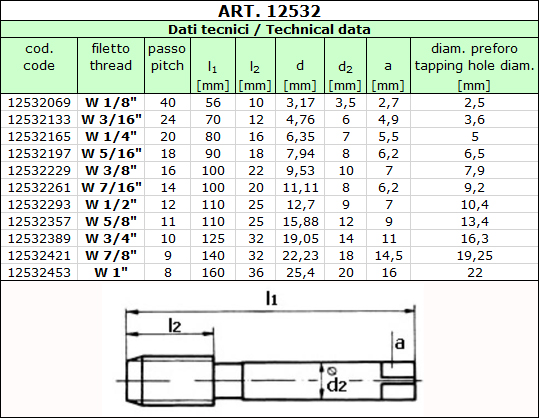Image resolution: width=539 pixels, height=418 pixels.
Task: Click the filetto thread column header
Action: point(111,57)
